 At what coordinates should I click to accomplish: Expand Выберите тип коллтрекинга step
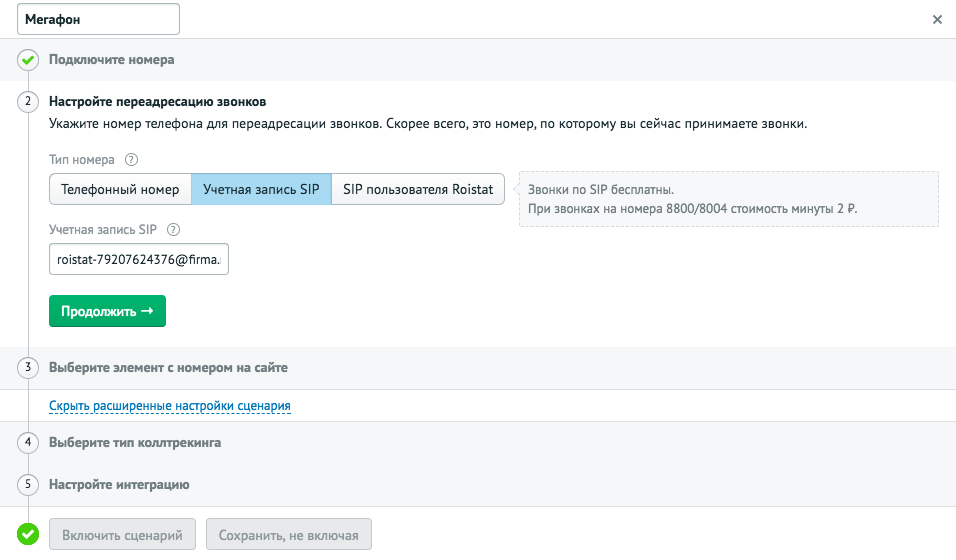coord(135,443)
